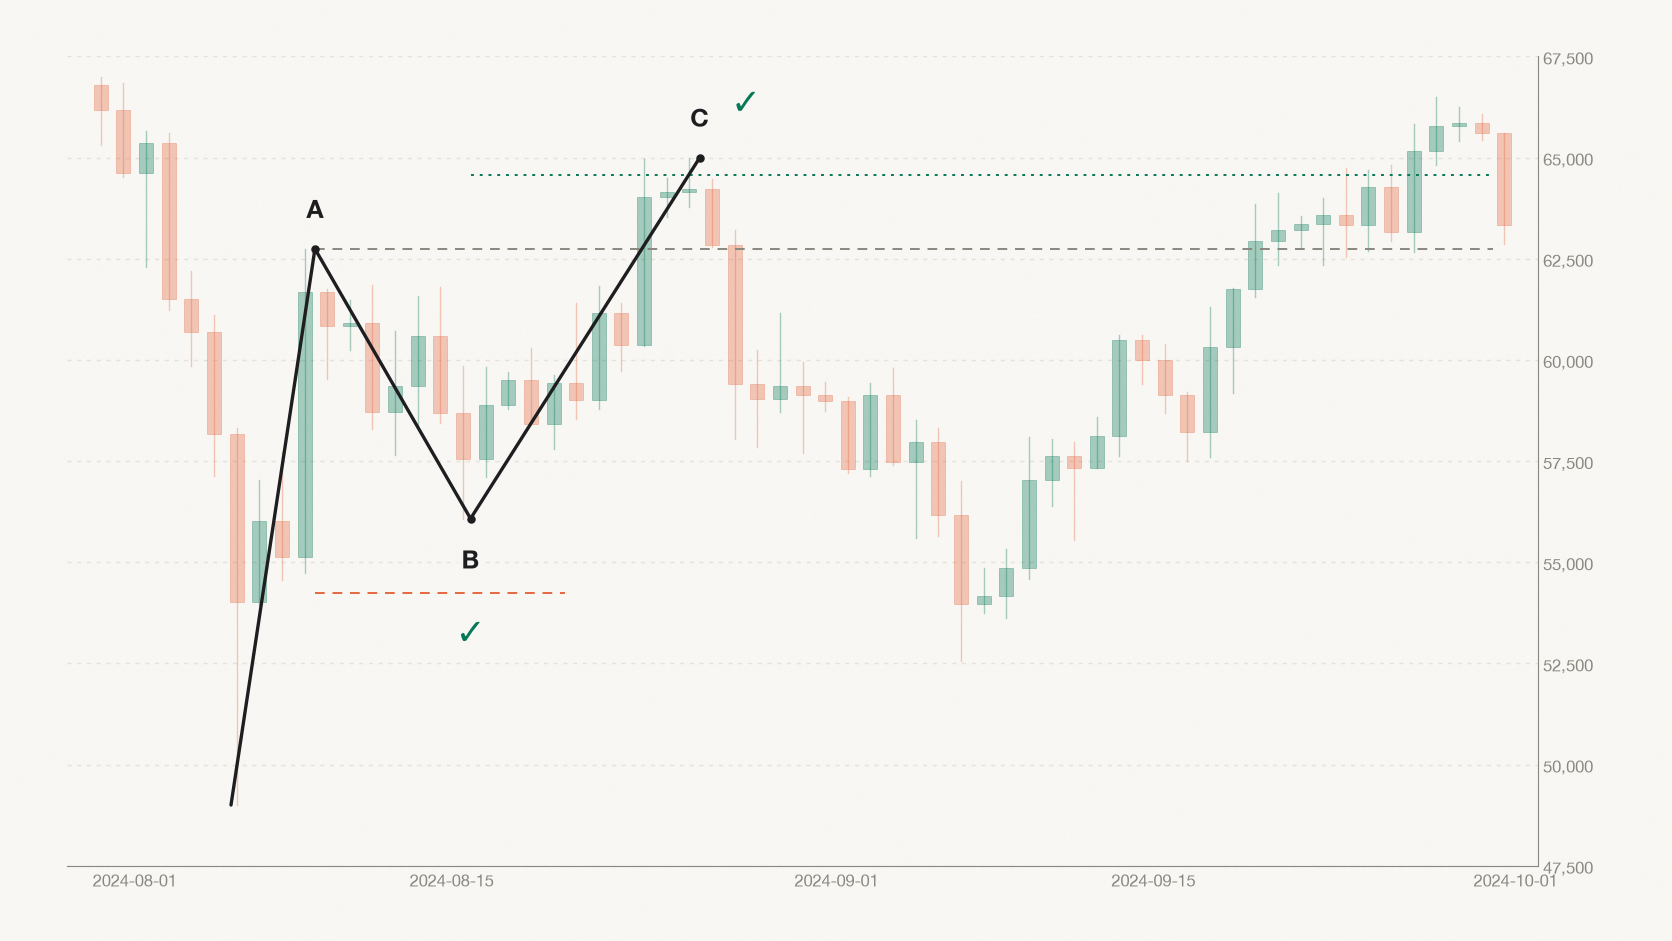The image size is (1672, 941).
Task: Select pivot point C marker dot
Action: point(700,158)
